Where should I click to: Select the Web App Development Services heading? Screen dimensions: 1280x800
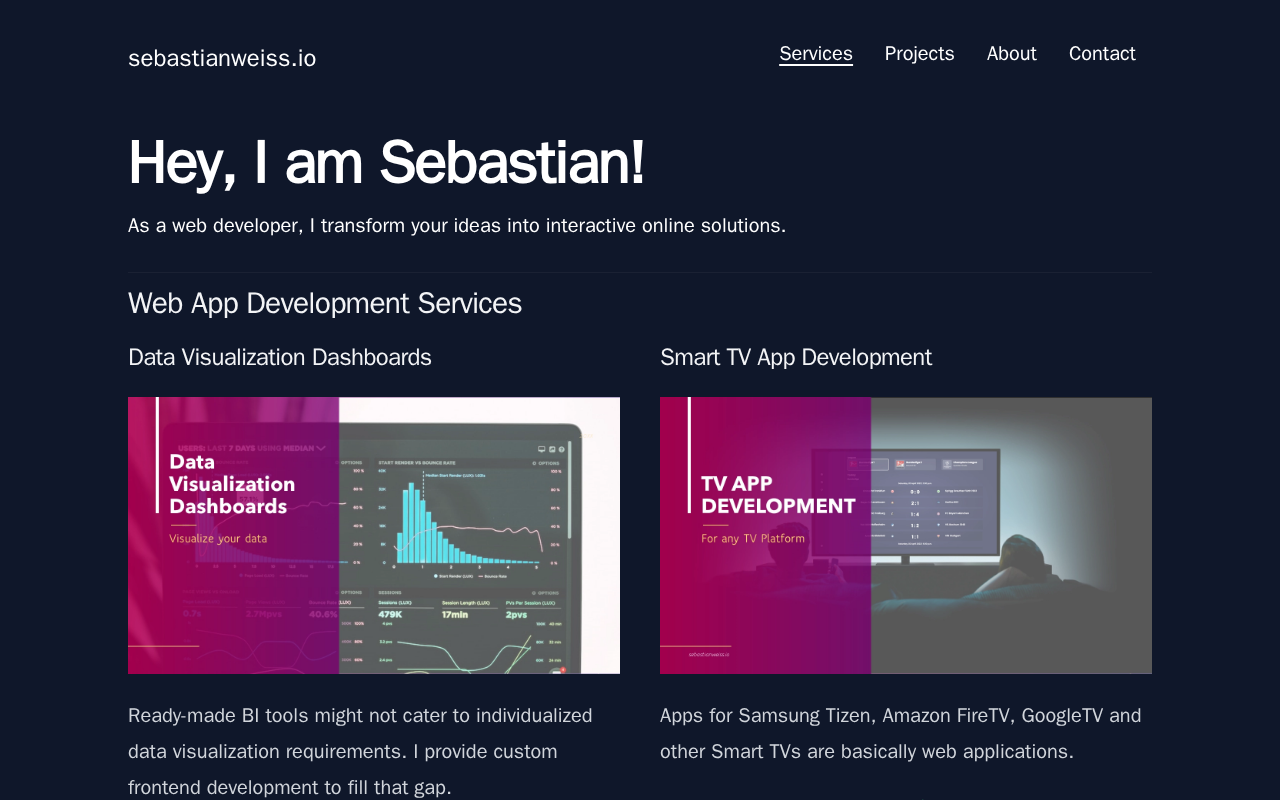tap(325, 303)
